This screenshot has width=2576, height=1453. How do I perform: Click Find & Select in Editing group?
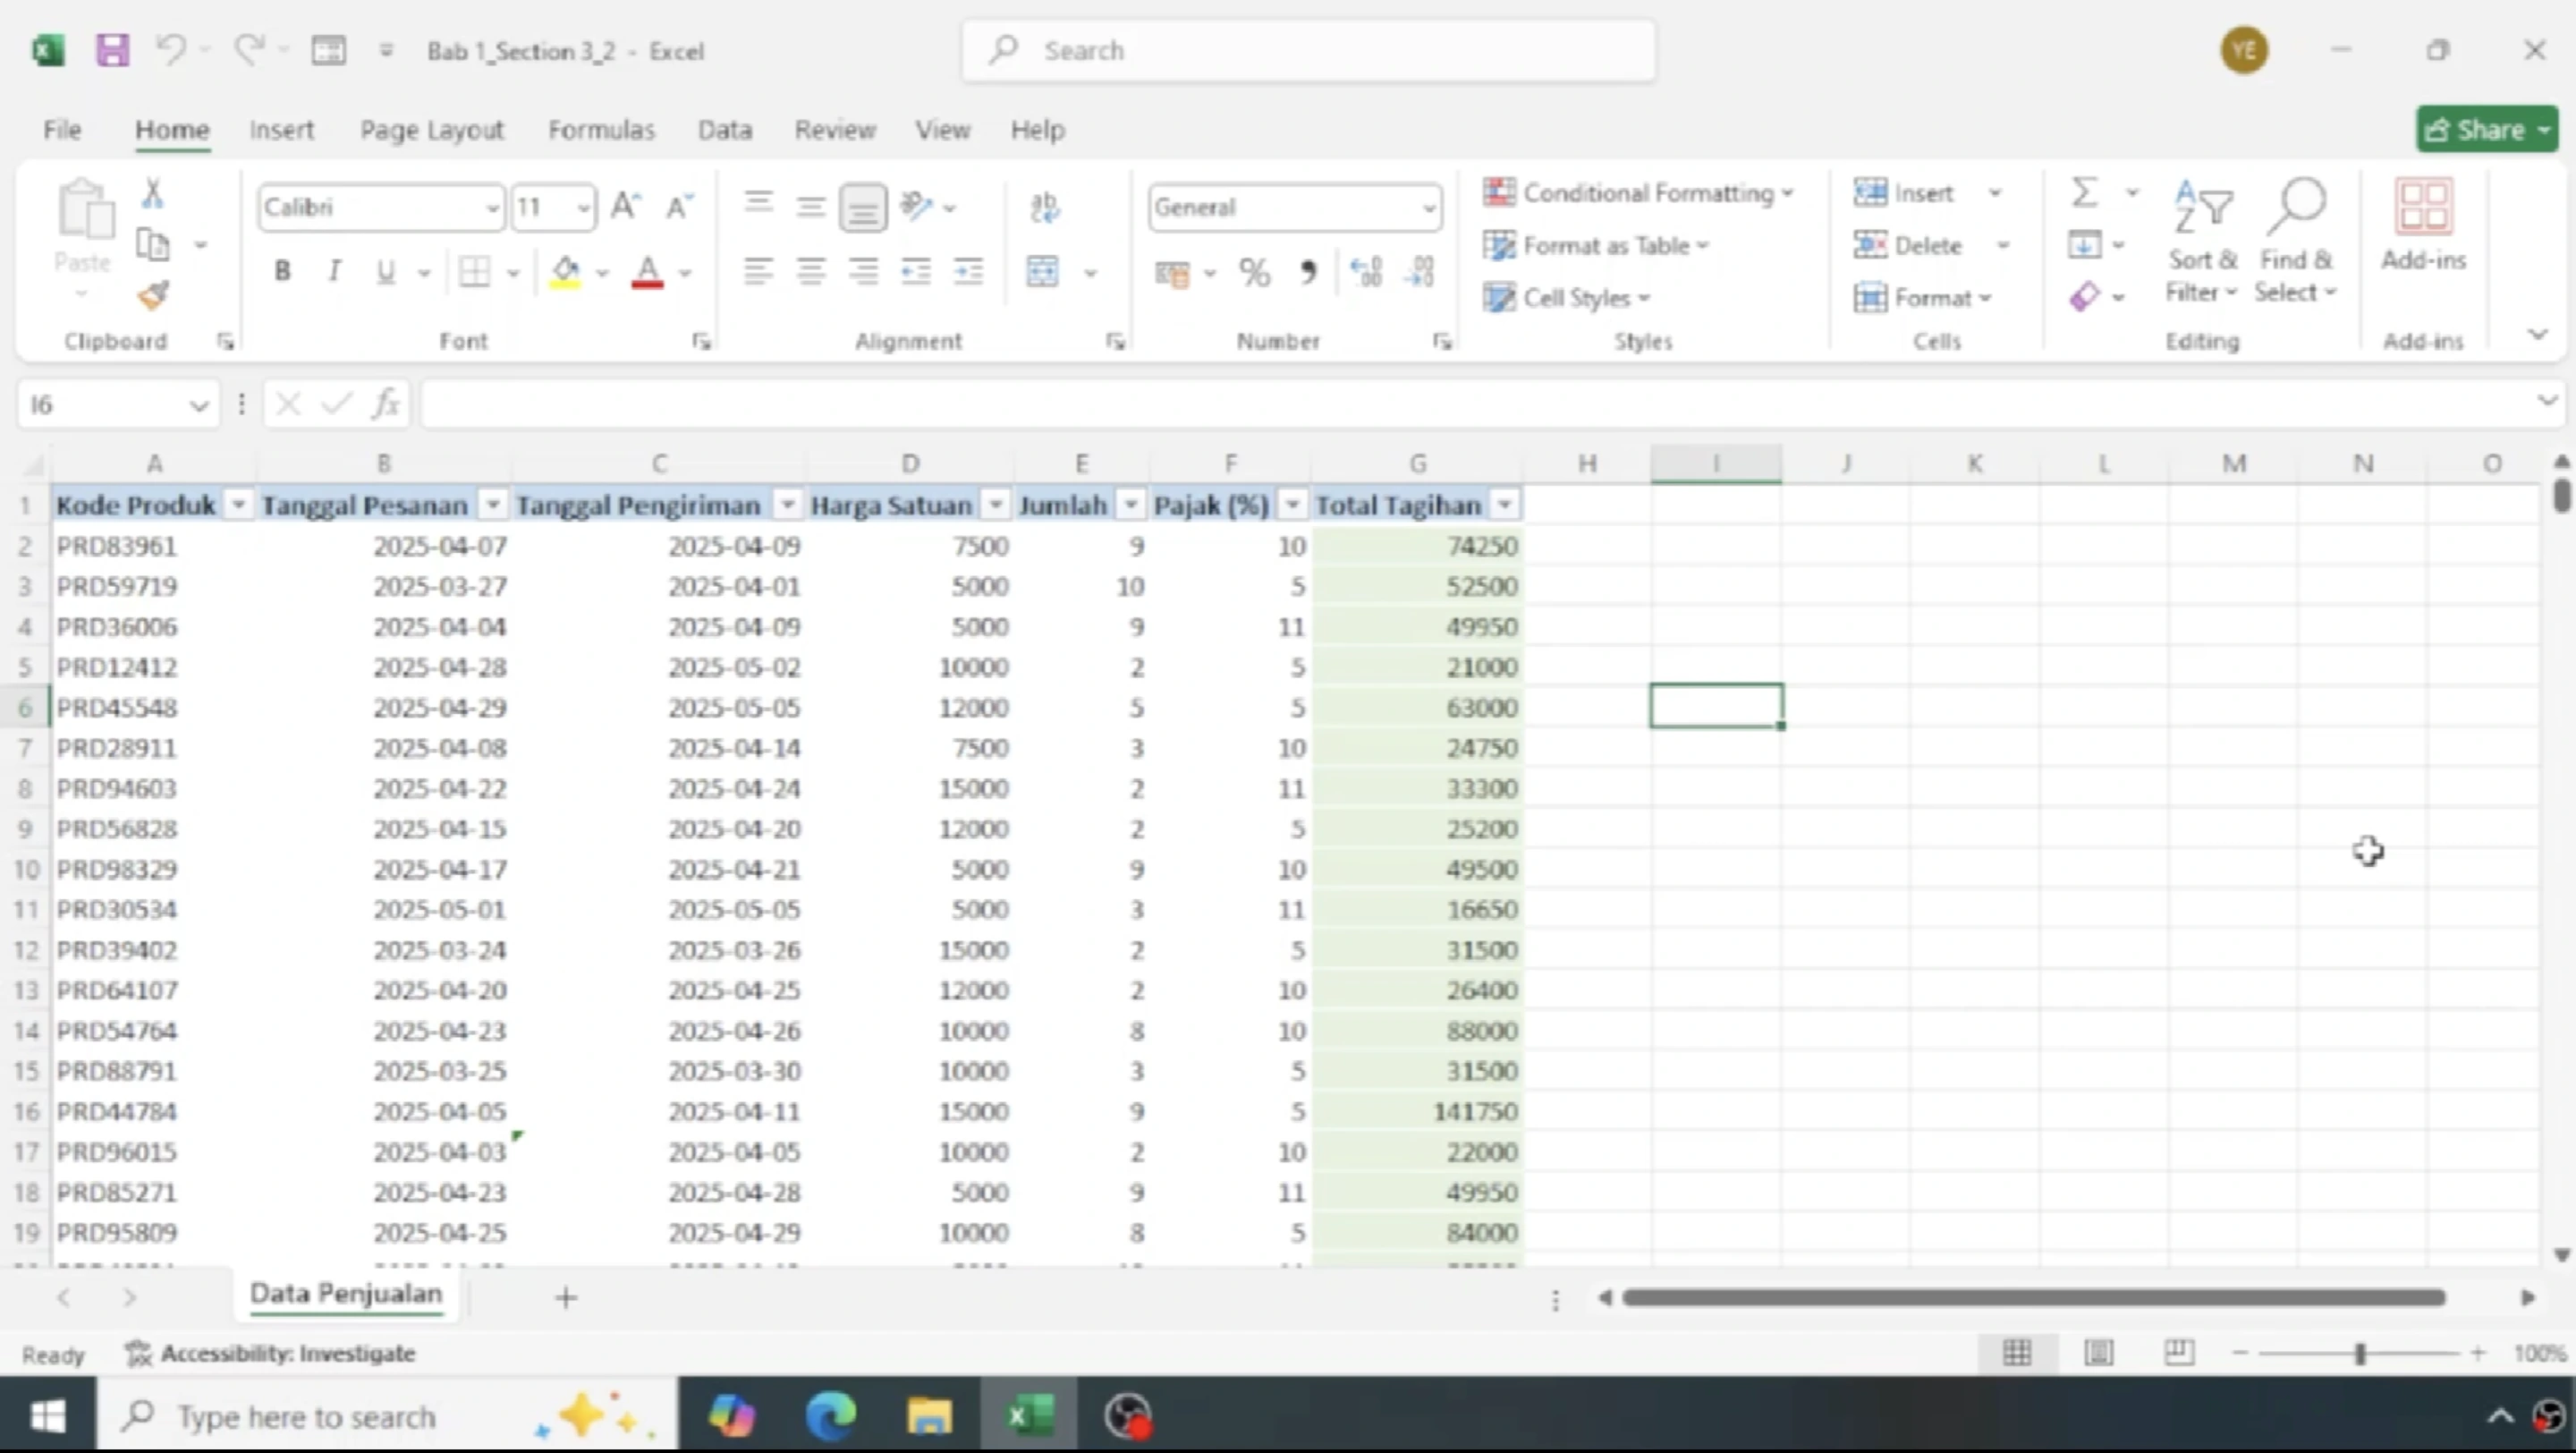click(2296, 240)
